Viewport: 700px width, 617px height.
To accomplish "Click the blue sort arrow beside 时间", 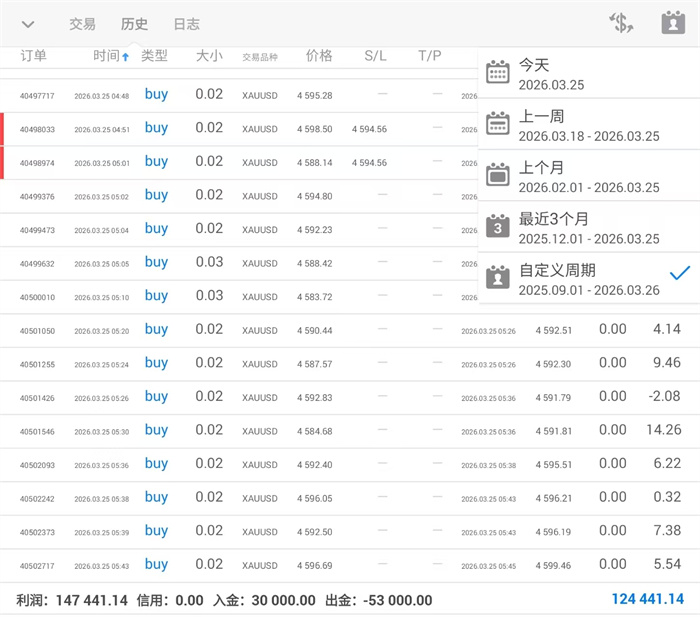I will pos(125,57).
